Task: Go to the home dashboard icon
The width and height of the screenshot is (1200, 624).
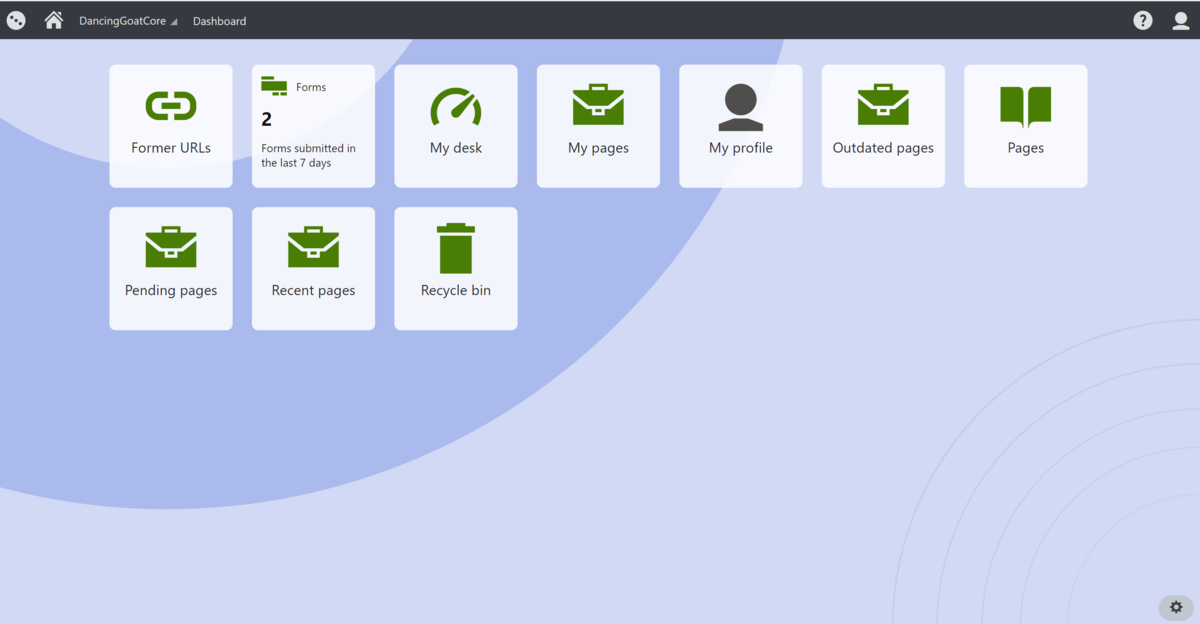Action: (54, 20)
